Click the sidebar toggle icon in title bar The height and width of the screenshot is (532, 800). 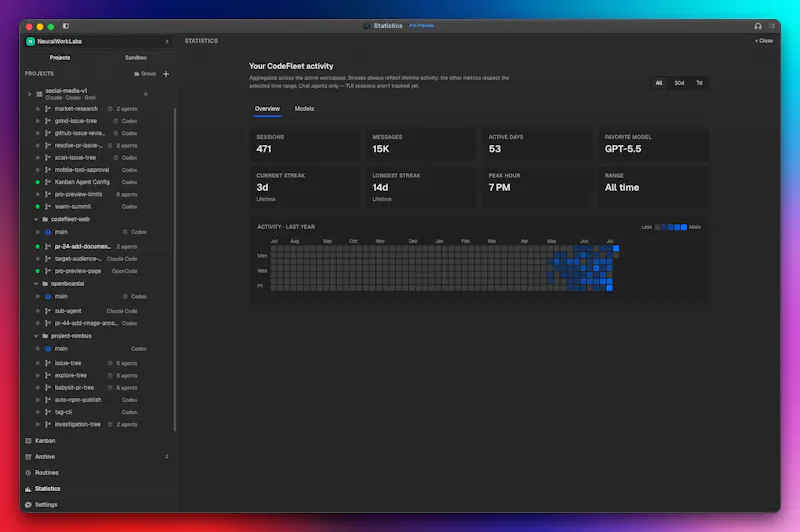(66, 26)
